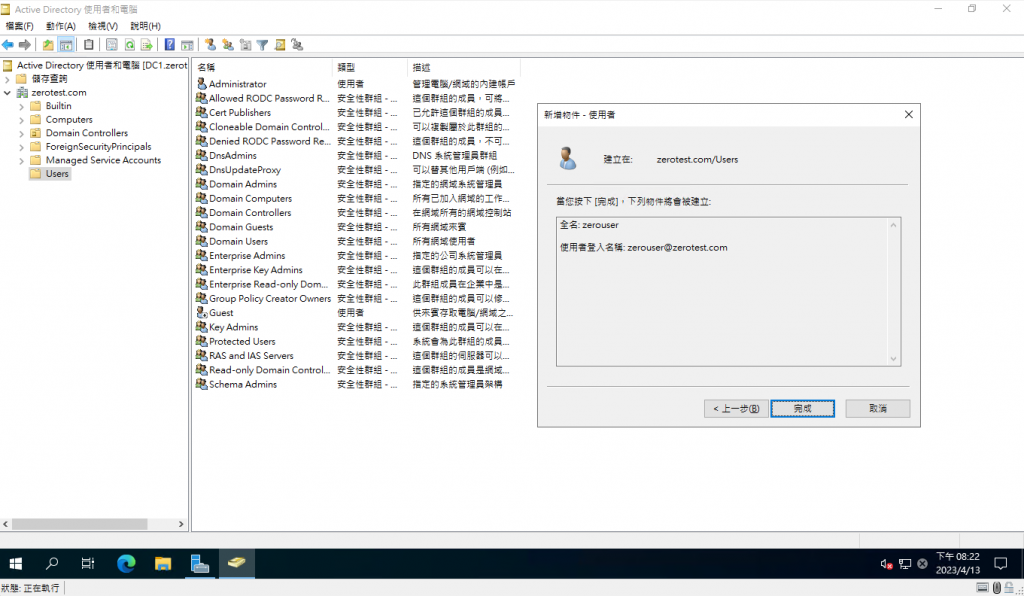The width and height of the screenshot is (1024, 596).
Task: Click the tree pane scroll-left arrow
Action: [x=5, y=524]
